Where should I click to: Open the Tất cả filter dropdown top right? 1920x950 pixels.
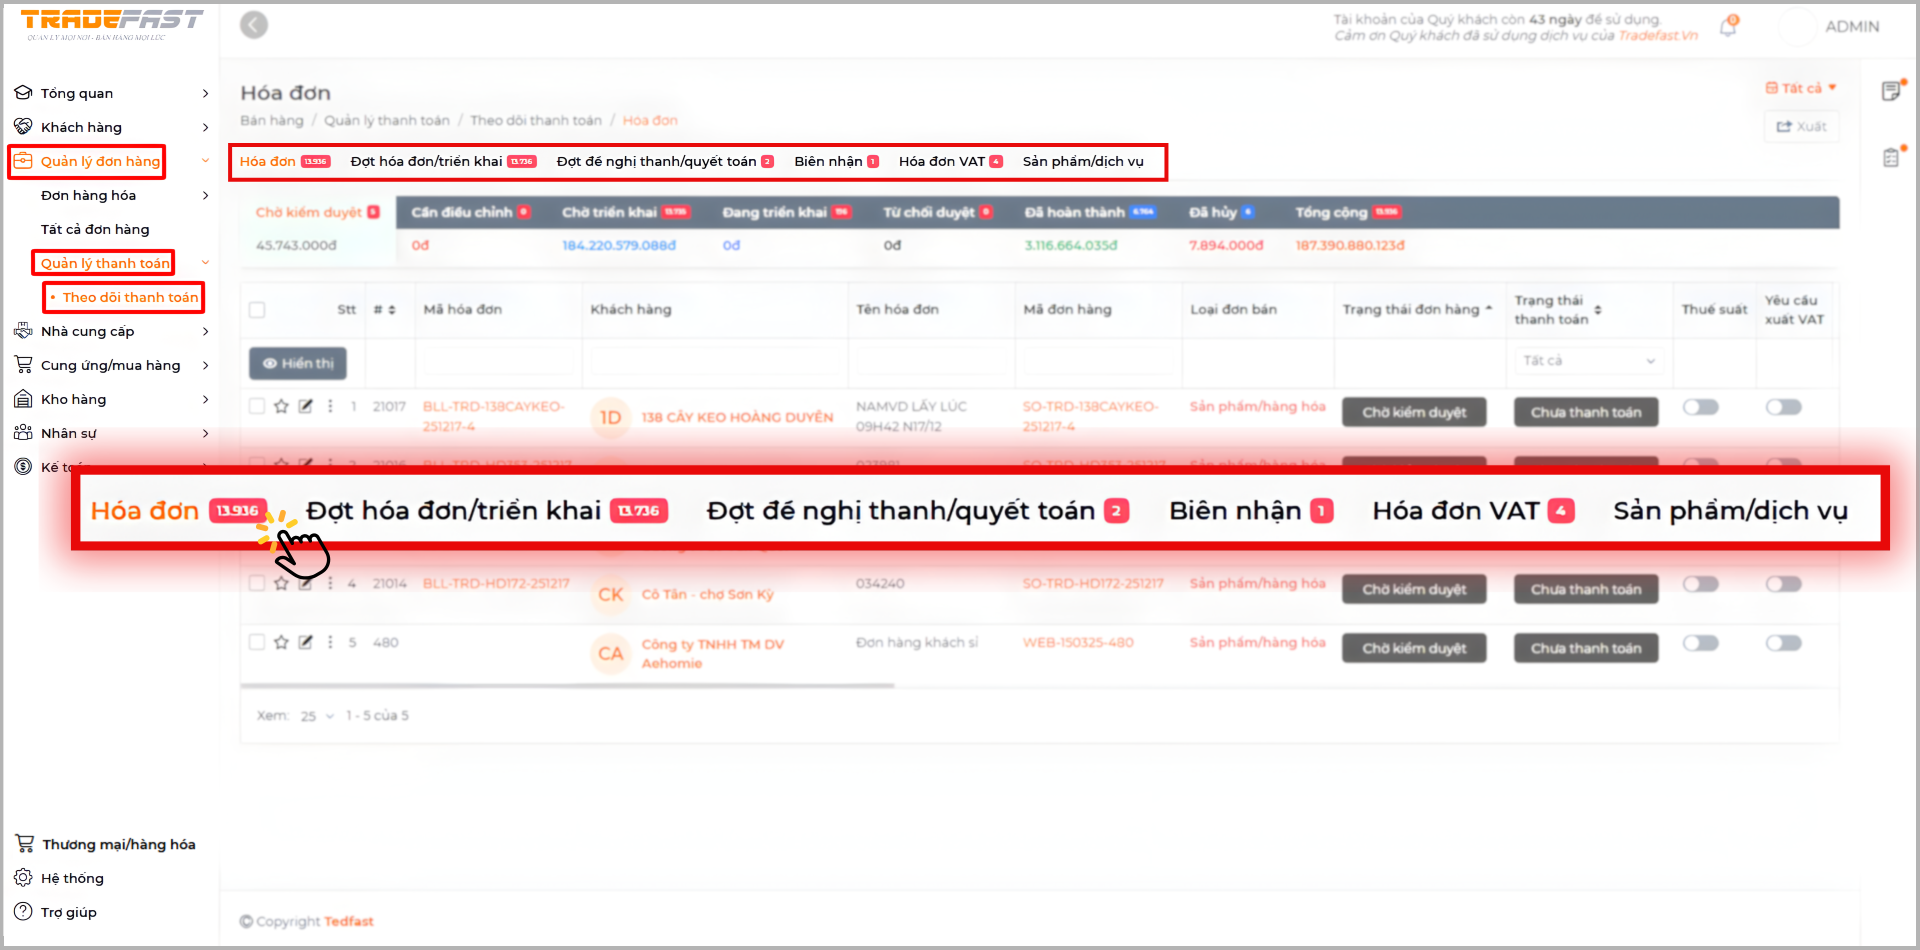1801,88
